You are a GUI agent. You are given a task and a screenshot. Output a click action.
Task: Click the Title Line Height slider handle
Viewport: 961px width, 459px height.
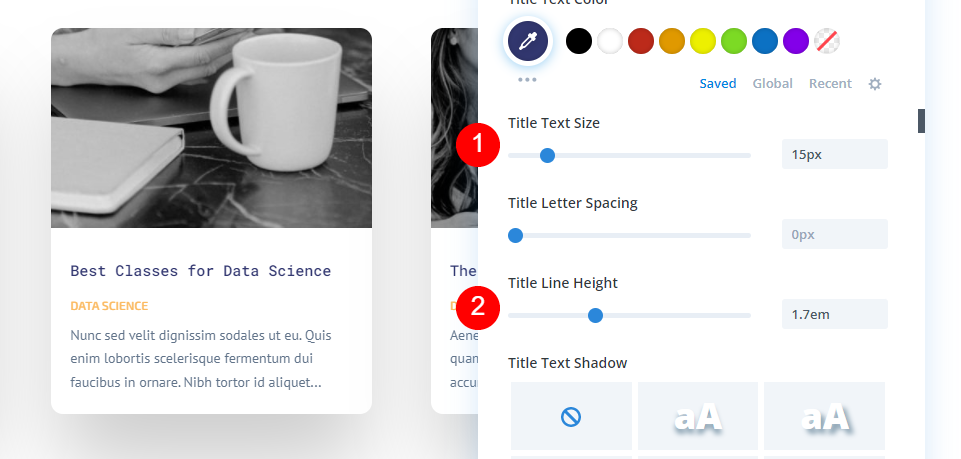pos(595,315)
